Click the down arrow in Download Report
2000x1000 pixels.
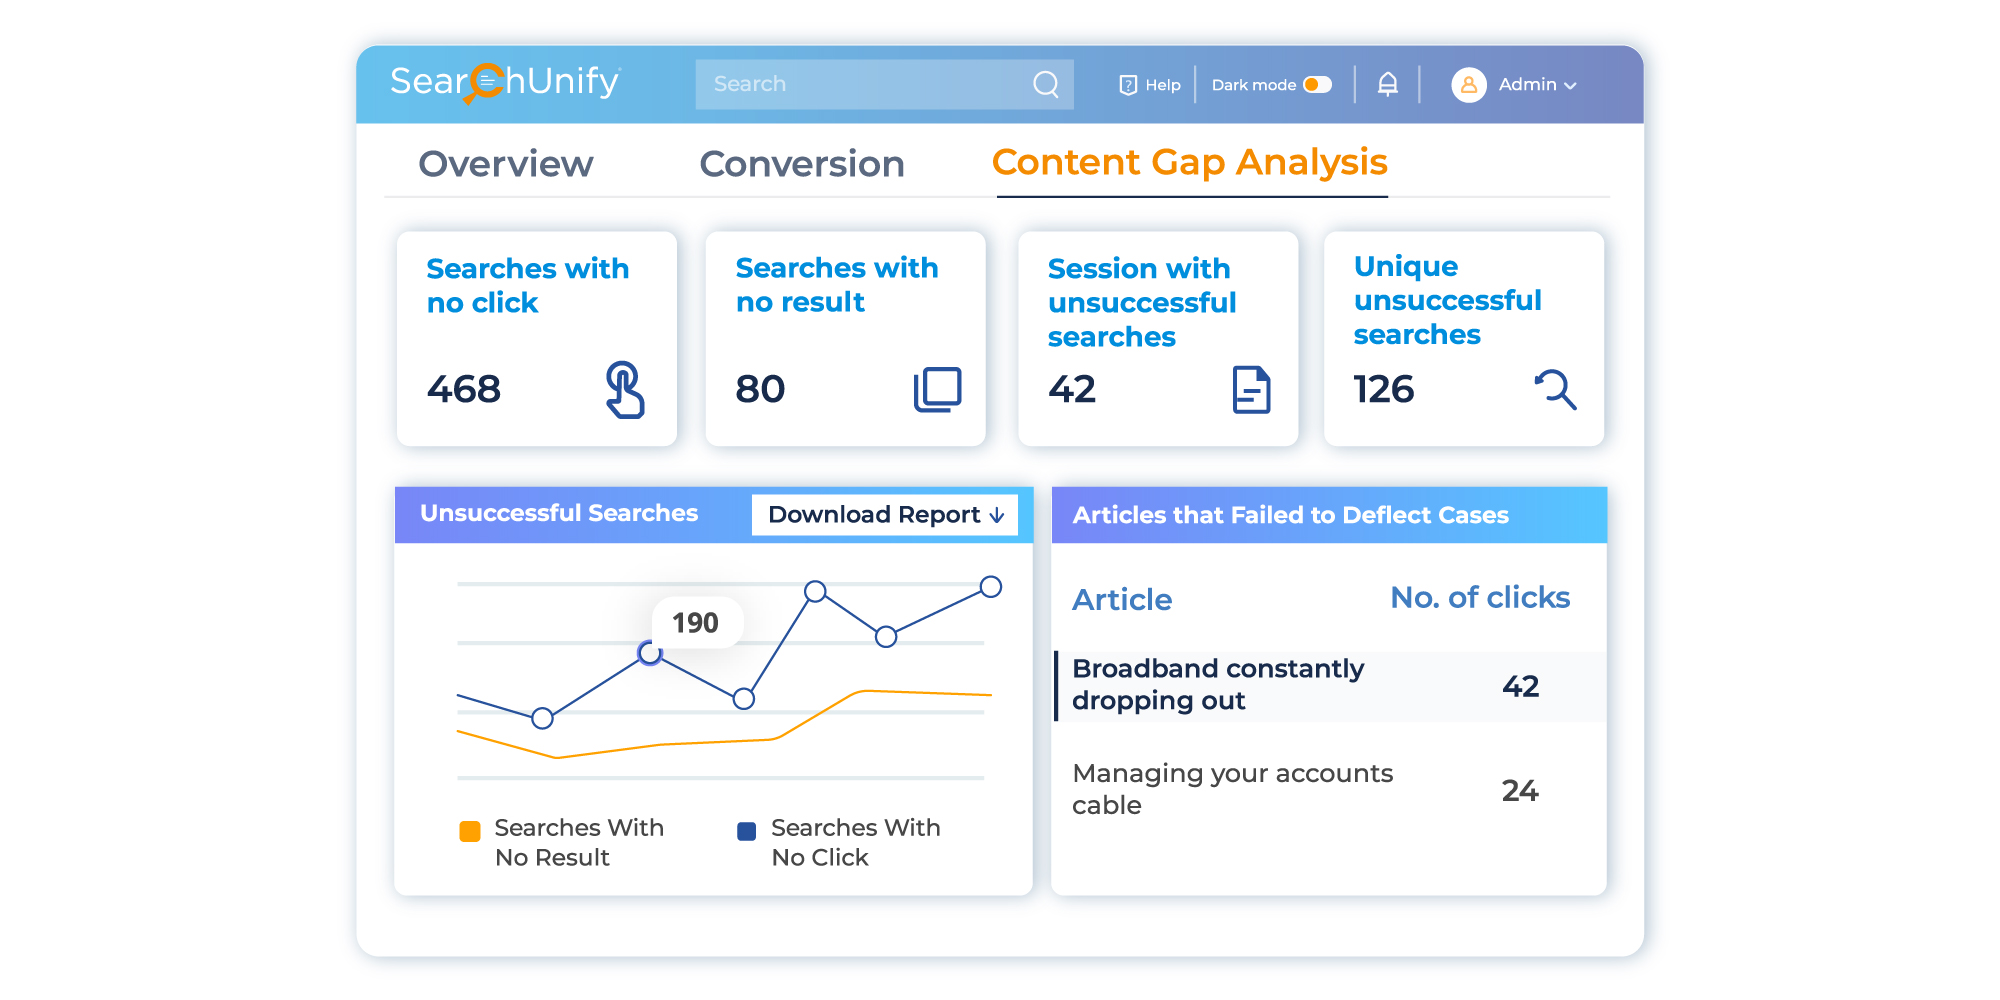997,515
